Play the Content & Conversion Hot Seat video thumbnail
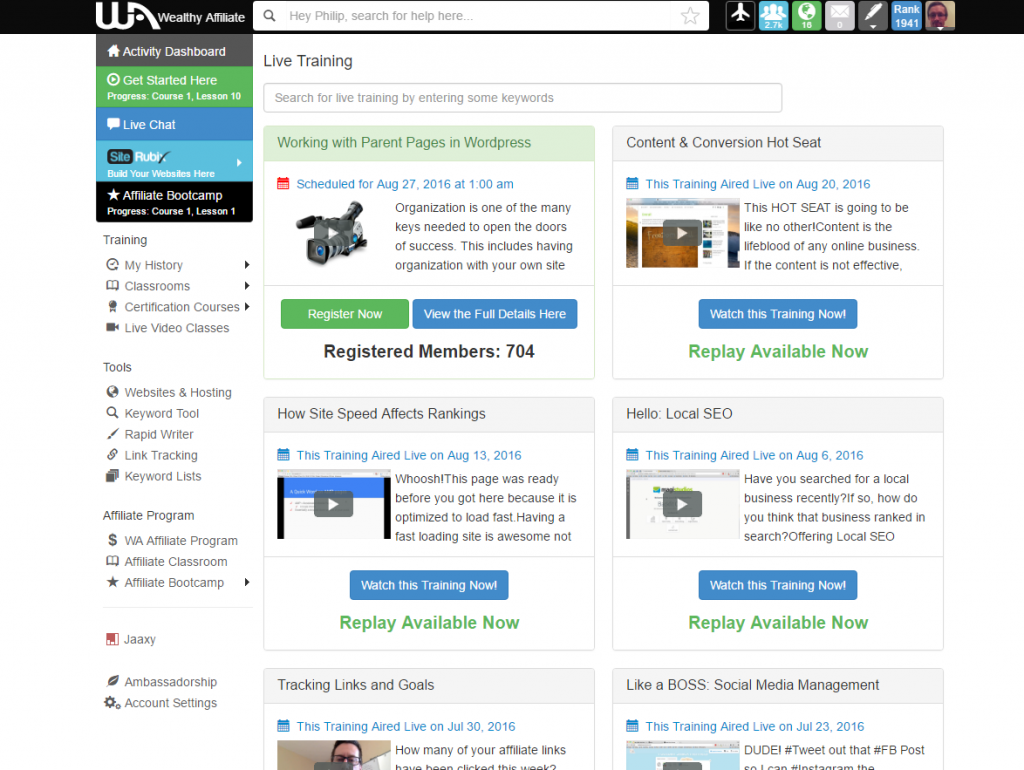The width and height of the screenshot is (1024, 770). [x=682, y=233]
